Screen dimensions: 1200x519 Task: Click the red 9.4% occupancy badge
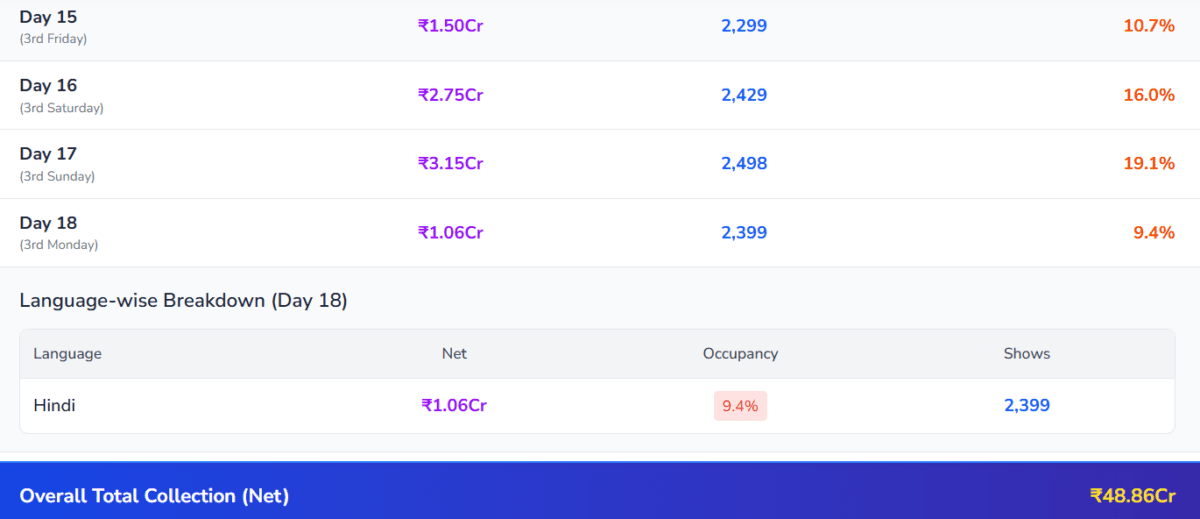pos(740,406)
